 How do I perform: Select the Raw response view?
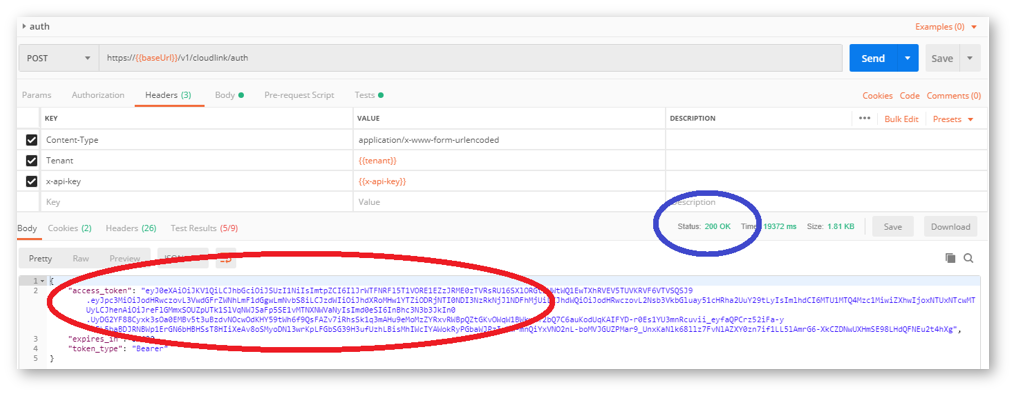coord(81,258)
